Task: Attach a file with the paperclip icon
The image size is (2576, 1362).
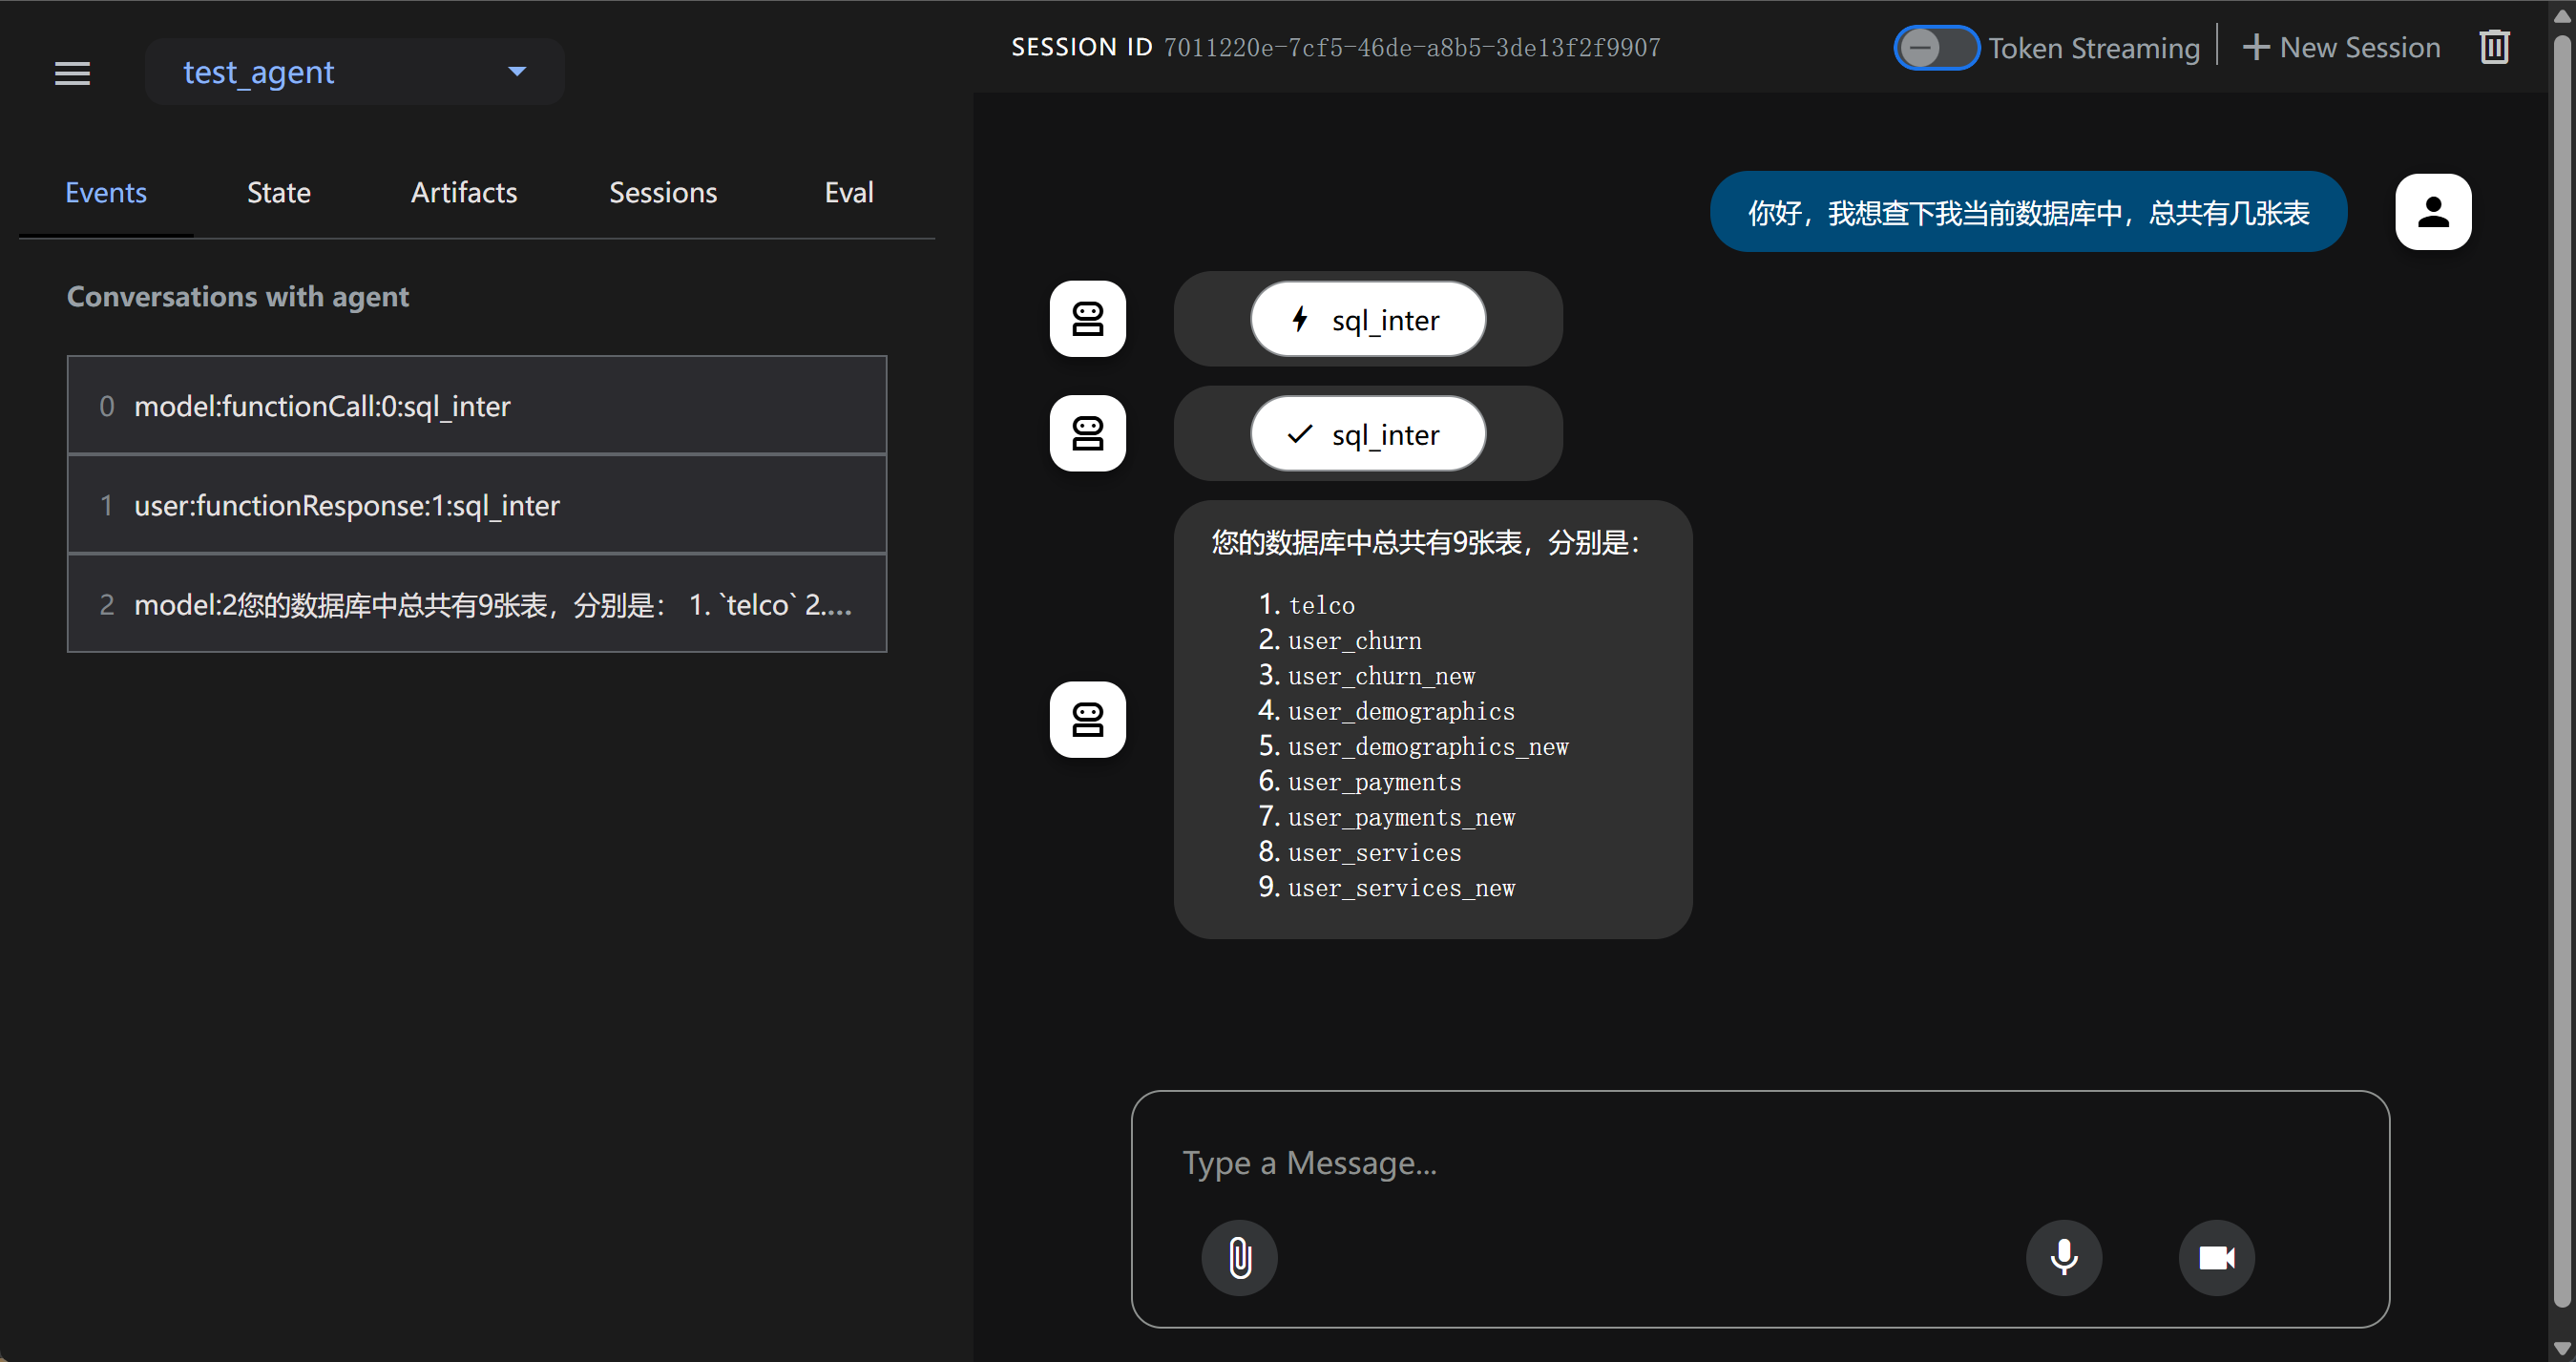Action: tap(1239, 1257)
